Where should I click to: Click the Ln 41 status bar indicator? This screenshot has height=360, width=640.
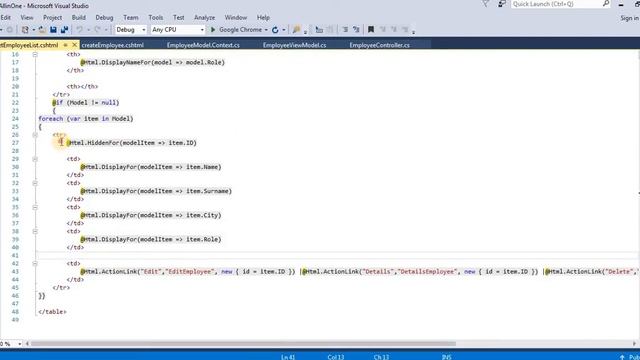tap(288, 357)
